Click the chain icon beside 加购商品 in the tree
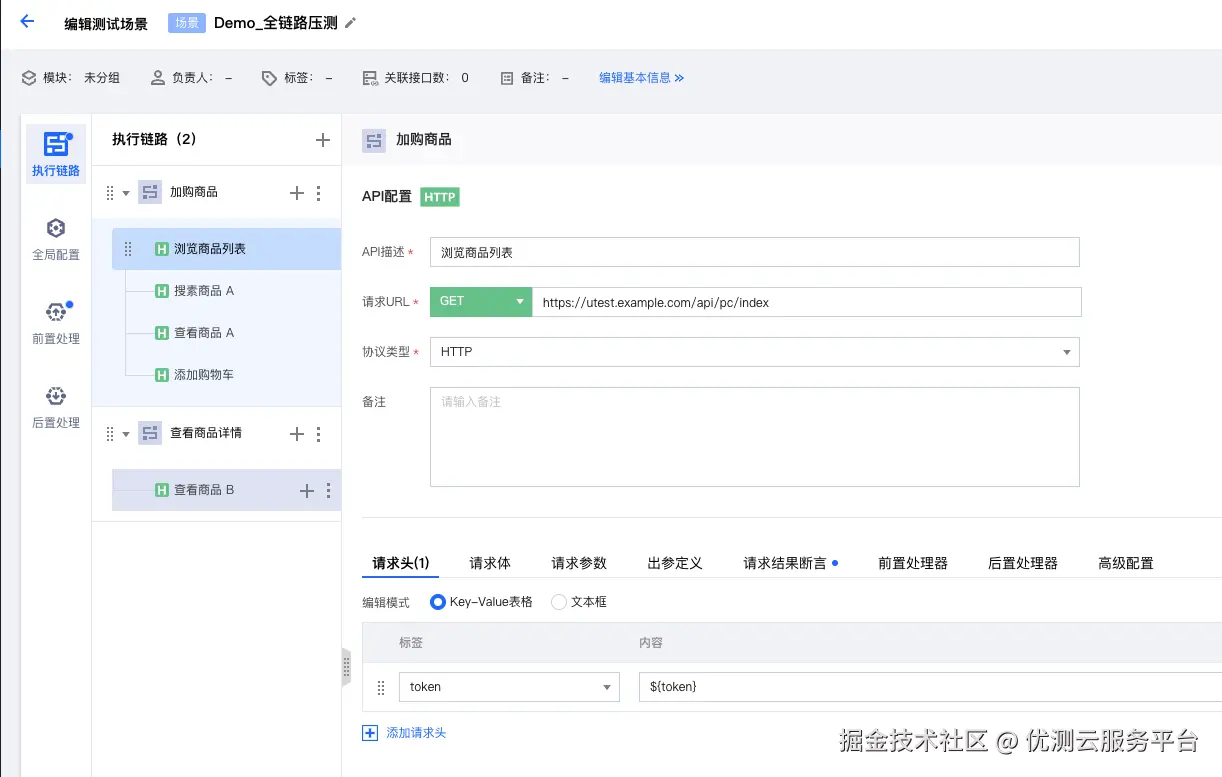Viewport: 1222px width, 777px height. 150,192
